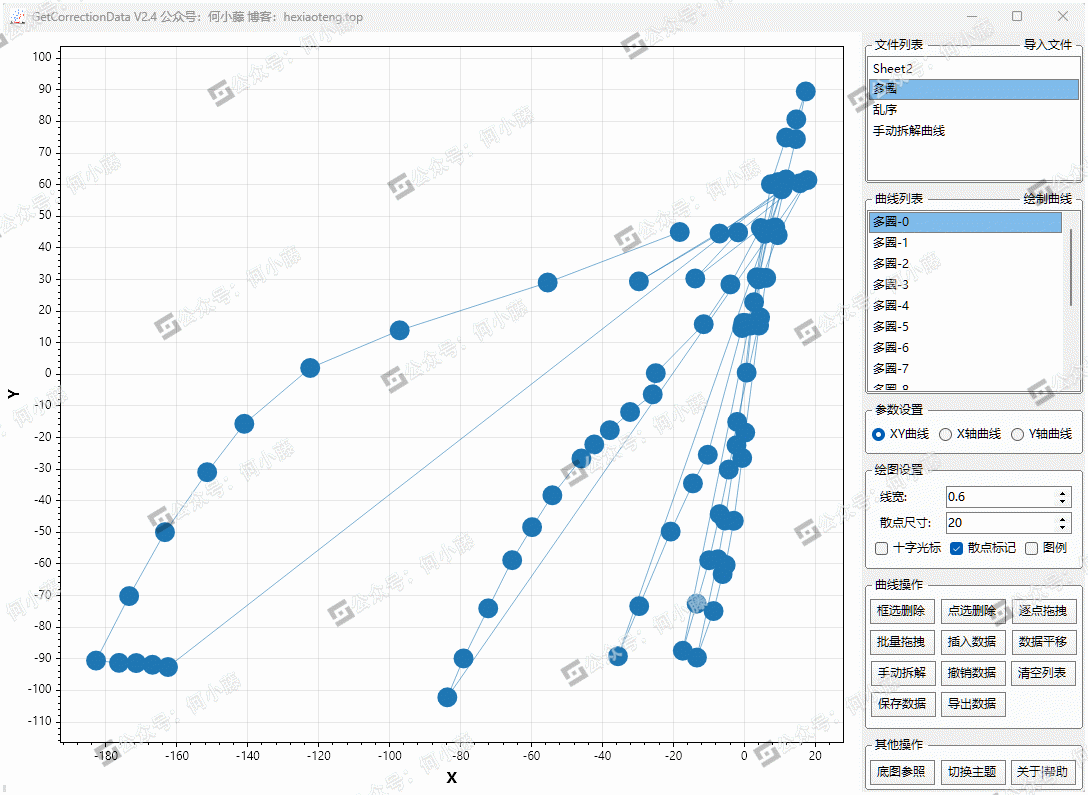This screenshot has height=795, width=1088.
Task: Choose the Y轴曲线 radio option
Action: [x=1017, y=434]
